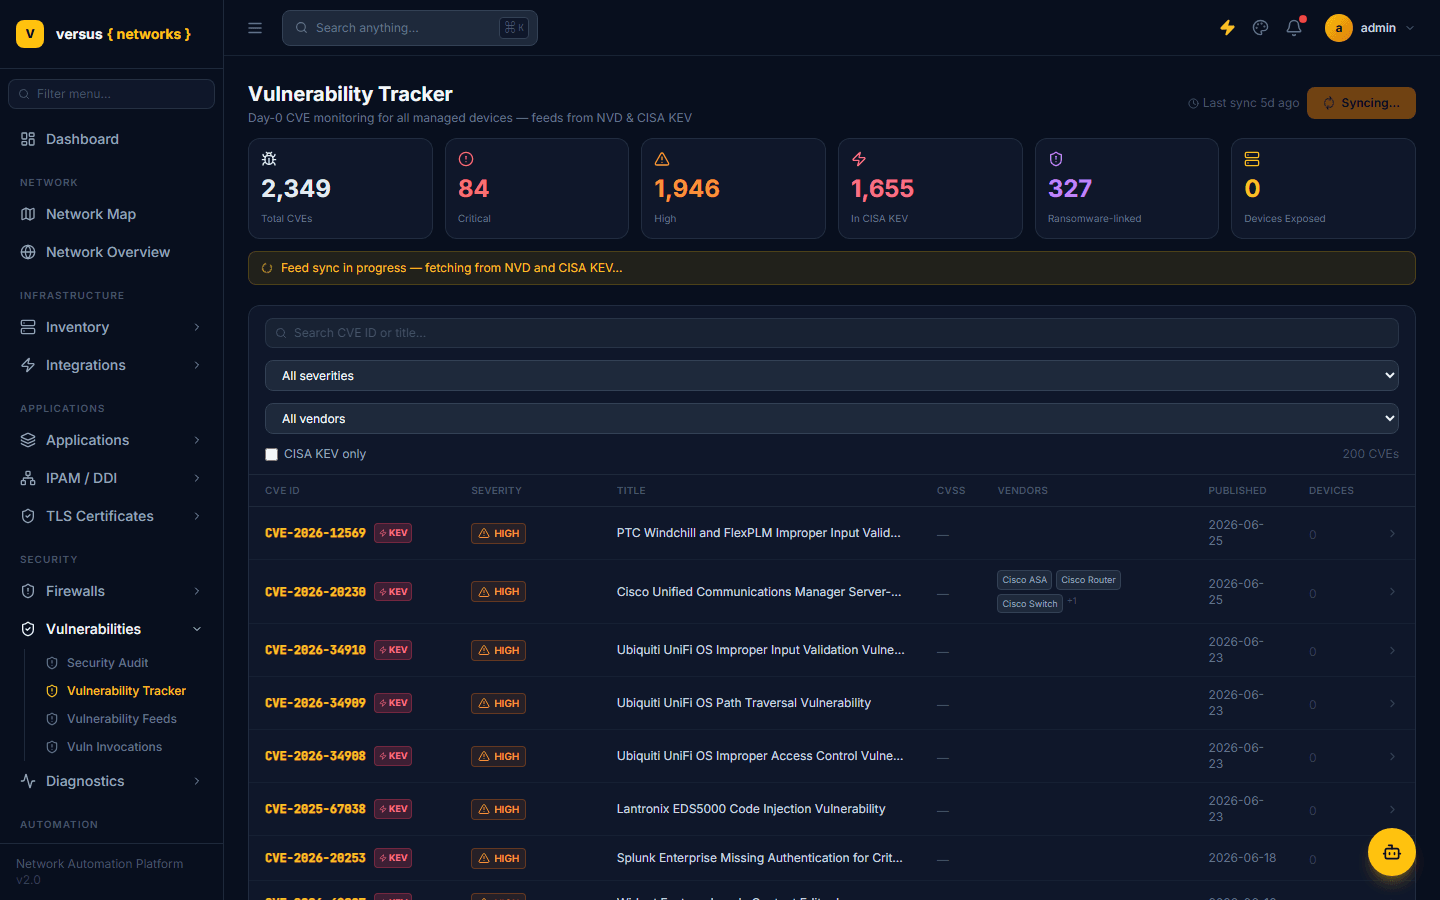This screenshot has width=1440, height=900.
Task: Click the versus networks logo
Action: [104, 34]
